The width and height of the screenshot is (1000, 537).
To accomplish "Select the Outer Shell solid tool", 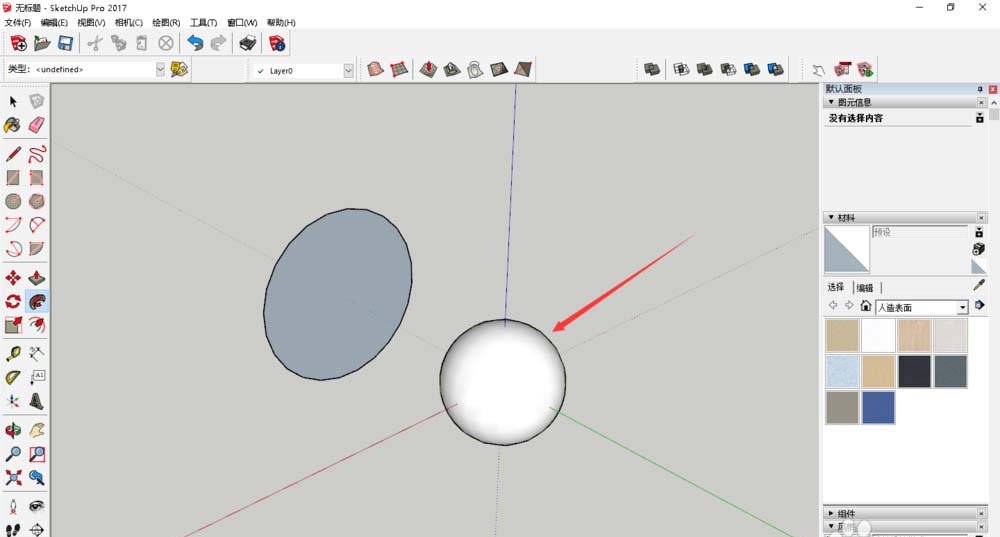I will pyautogui.click(x=651, y=69).
